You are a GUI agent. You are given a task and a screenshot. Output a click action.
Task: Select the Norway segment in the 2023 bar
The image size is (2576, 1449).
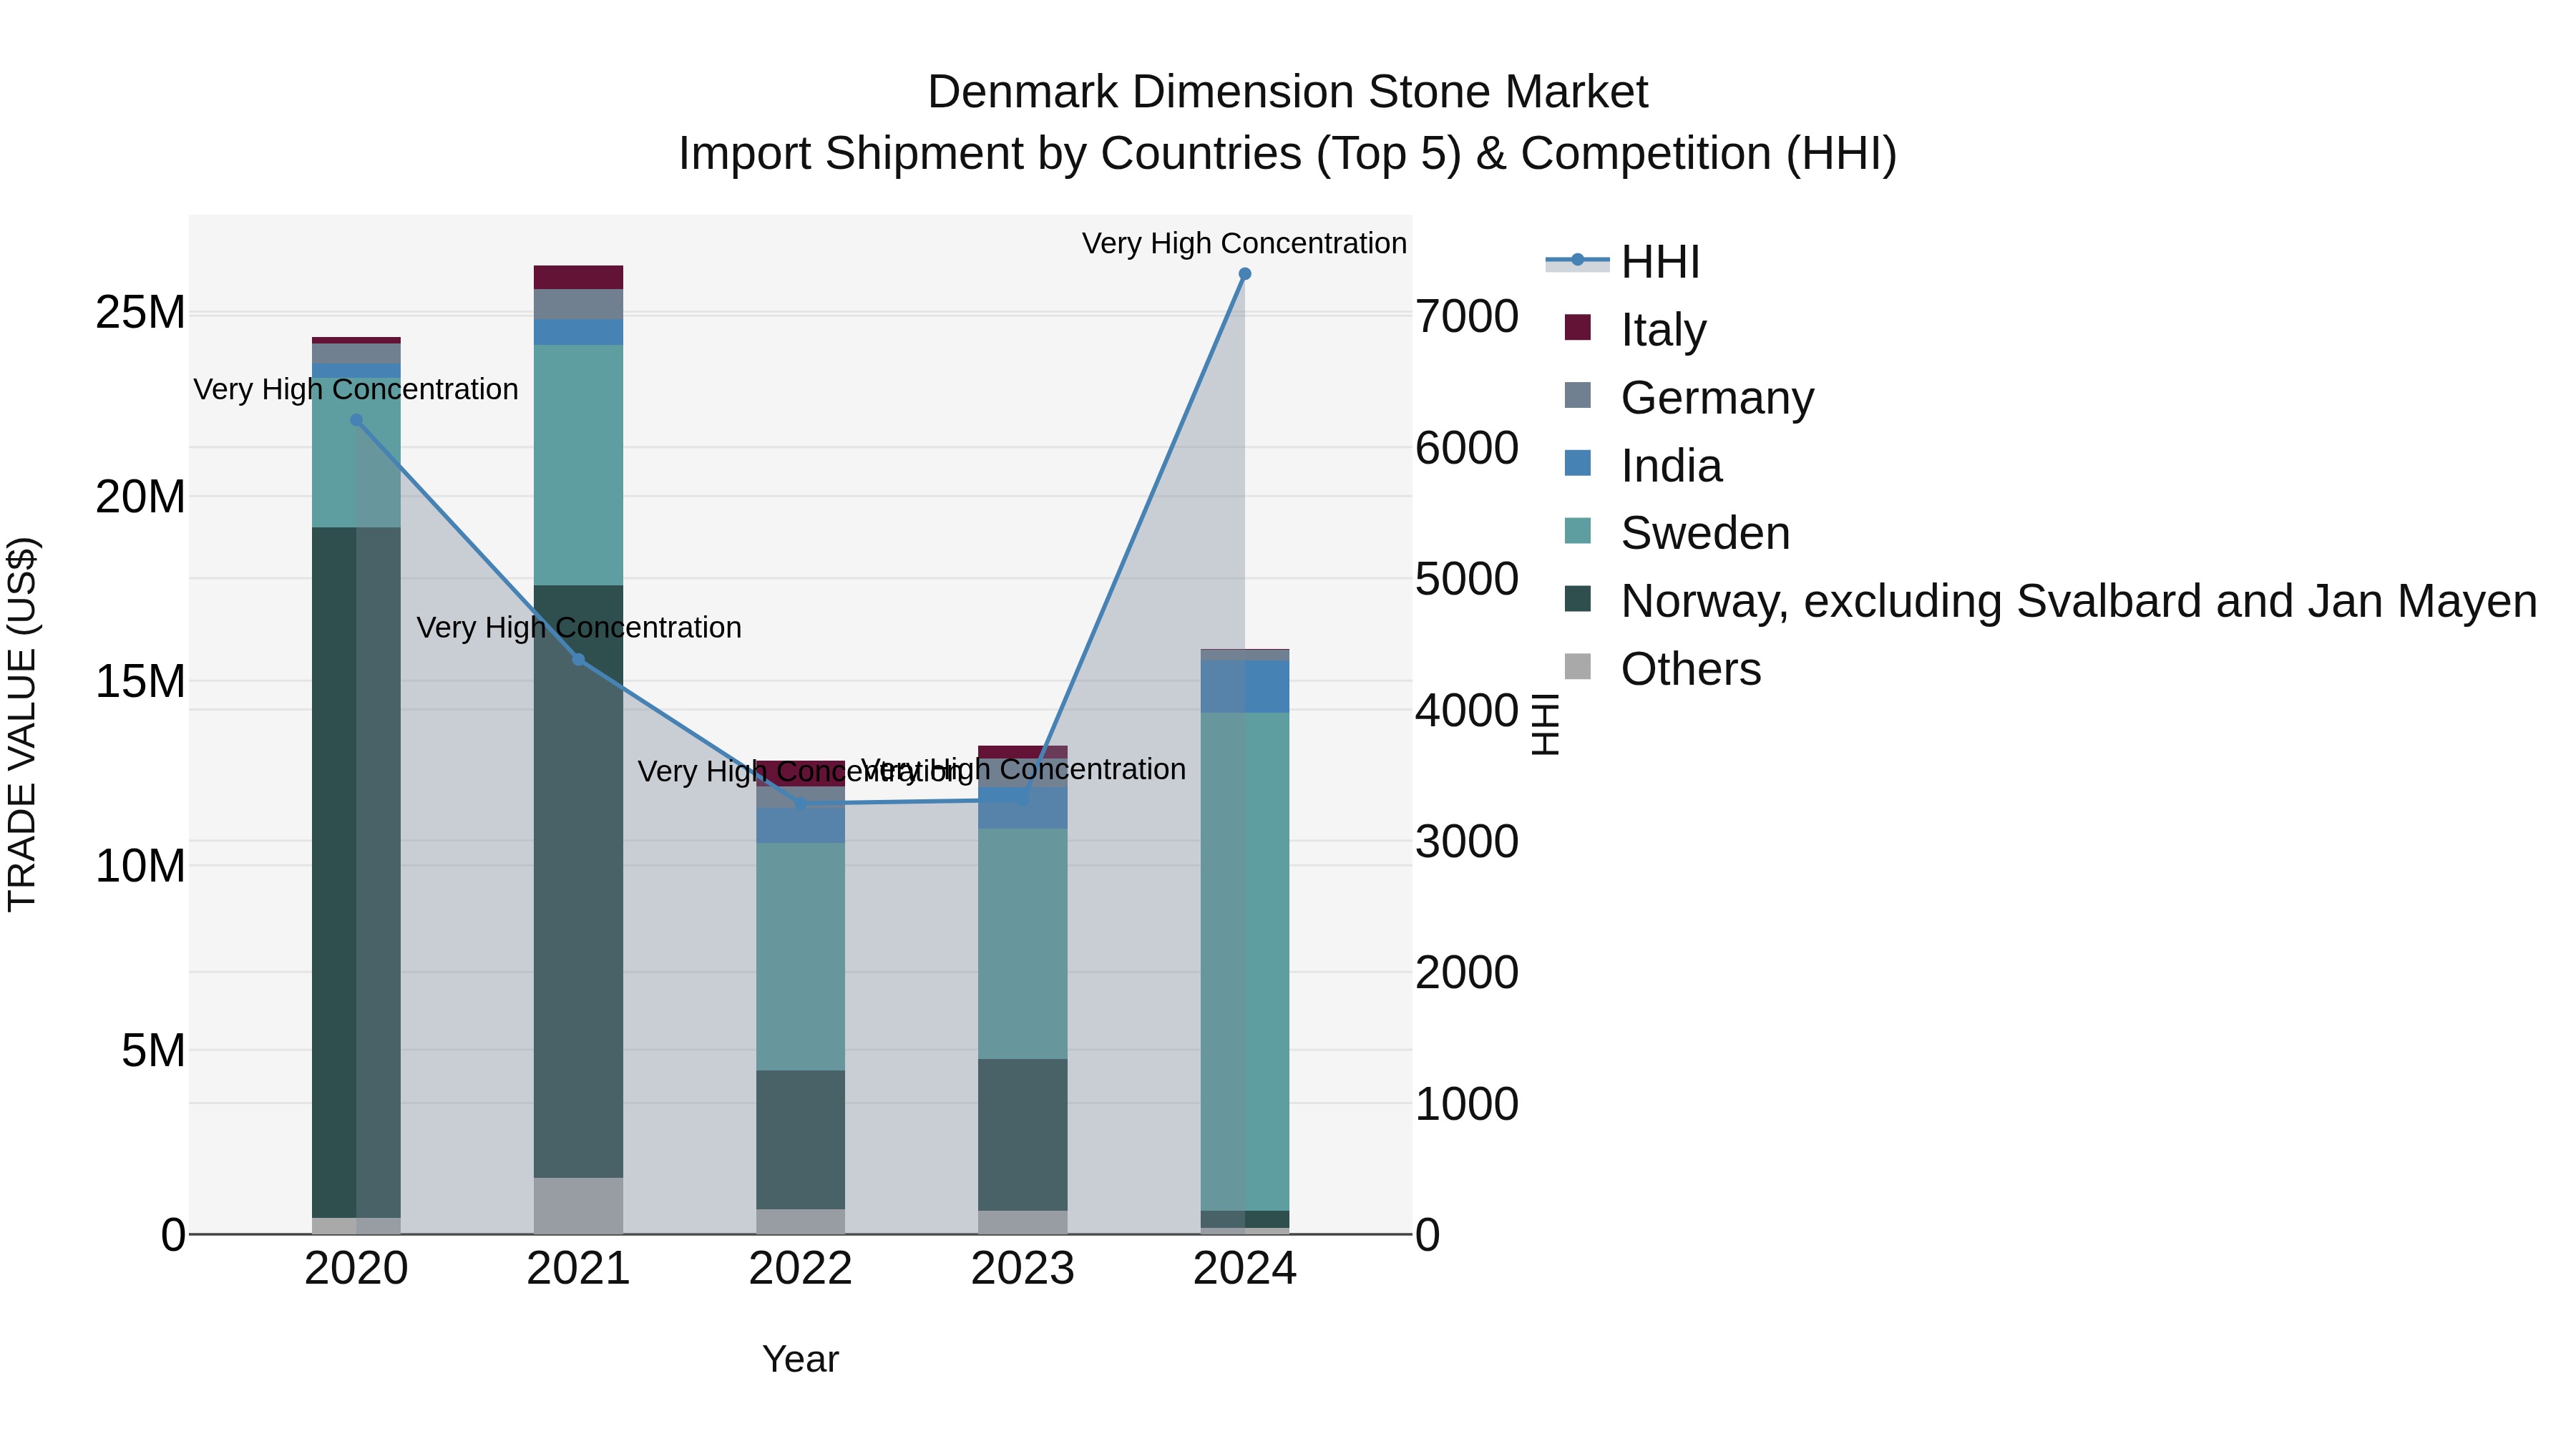click(x=1022, y=1135)
